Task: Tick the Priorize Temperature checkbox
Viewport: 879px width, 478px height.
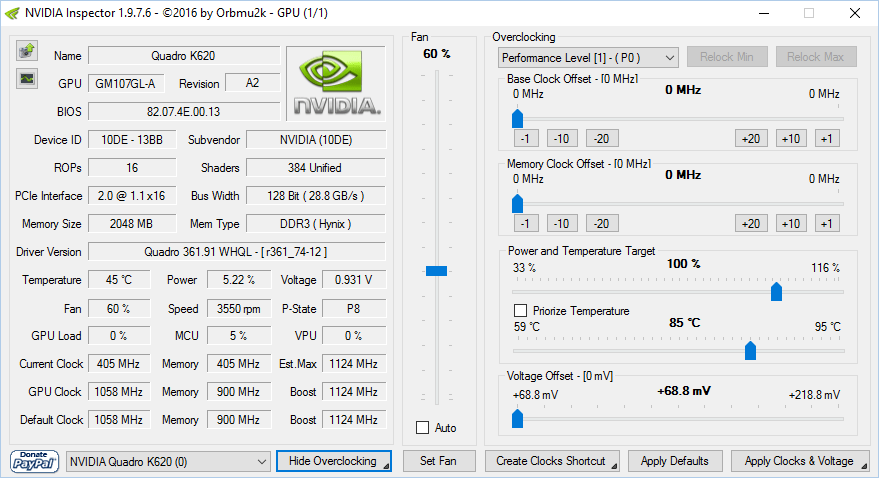Action: [x=520, y=311]
